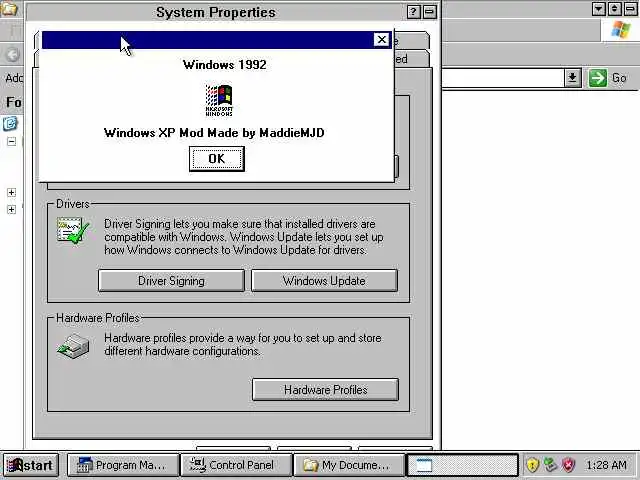Click the 1:28 AM system clock
The height and width of the screenshot is (480, 640).
(606, 465)
